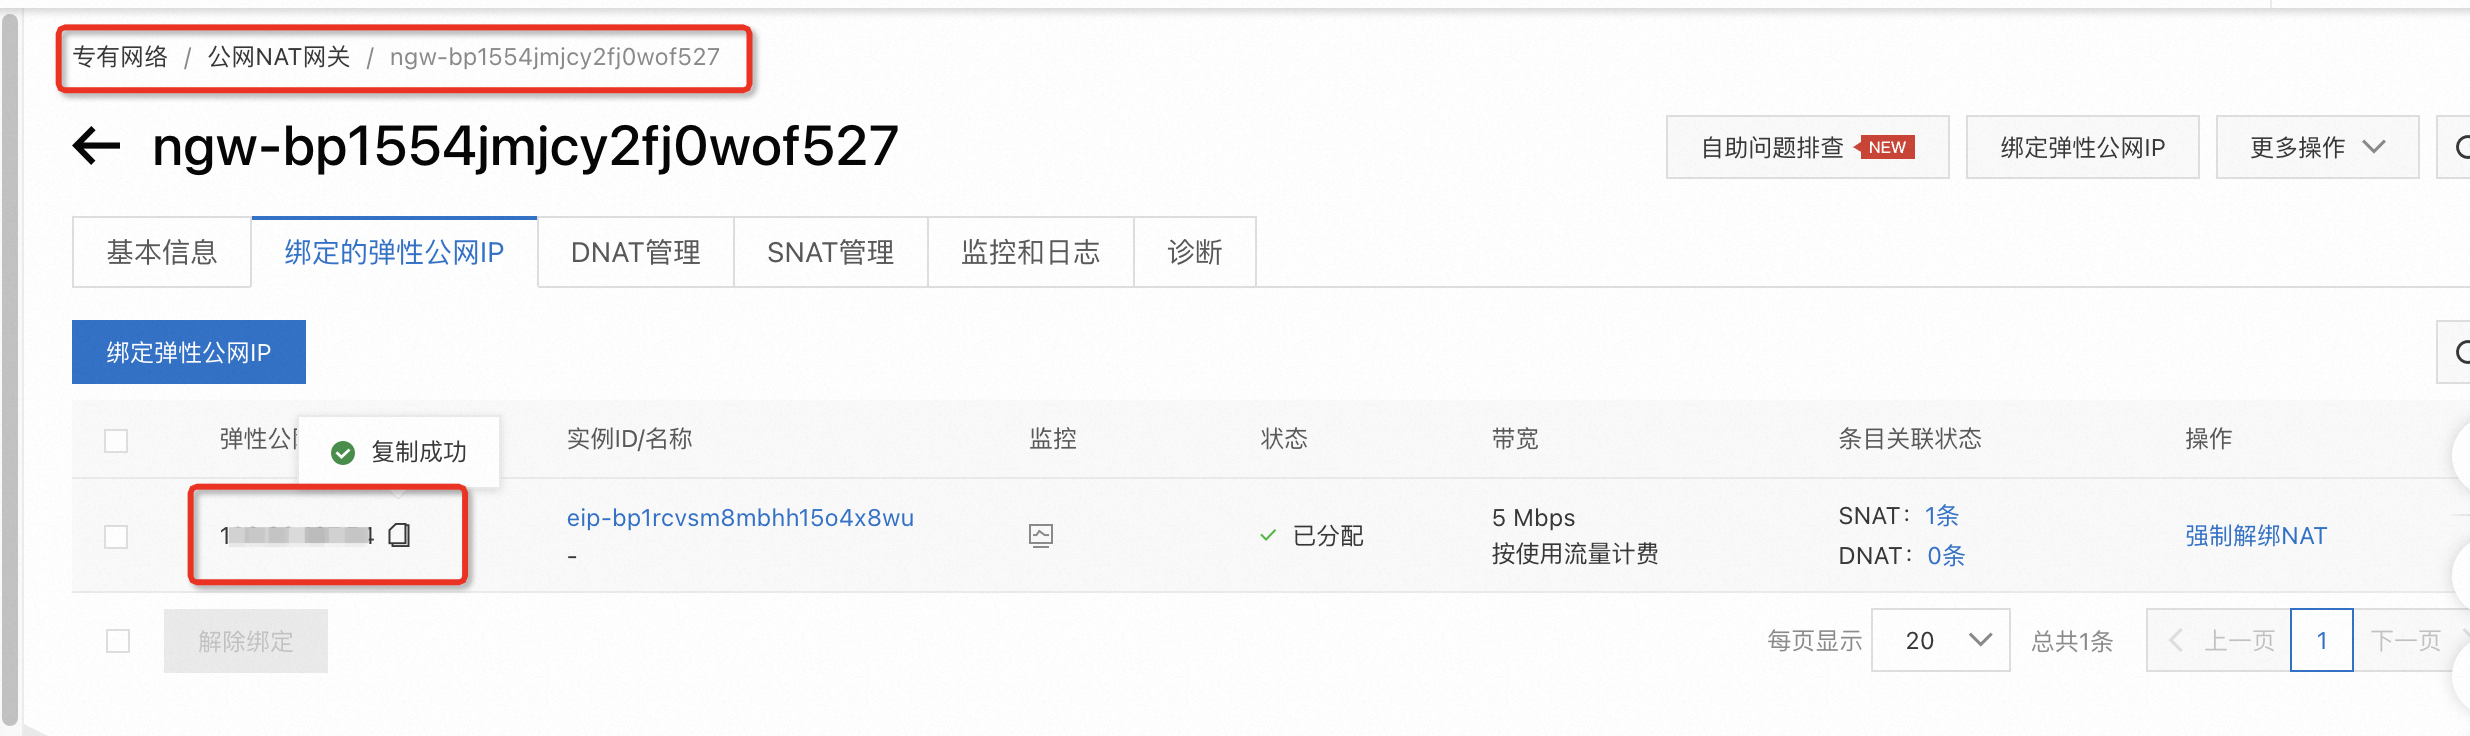
Task: Open the SNAT管理 tab
Action: click(x=830, y=252)
